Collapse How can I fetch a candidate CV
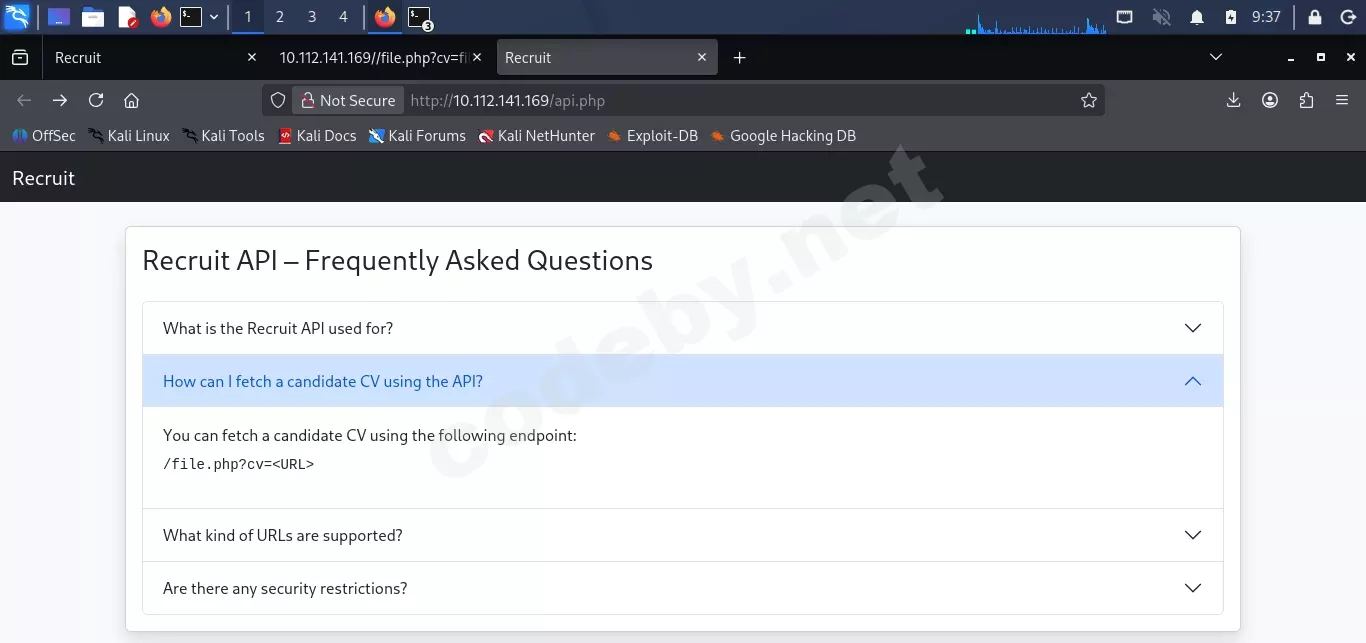The height and width of the screenshot is (643, 1366). pyautogui.click(x=683, y=381)
